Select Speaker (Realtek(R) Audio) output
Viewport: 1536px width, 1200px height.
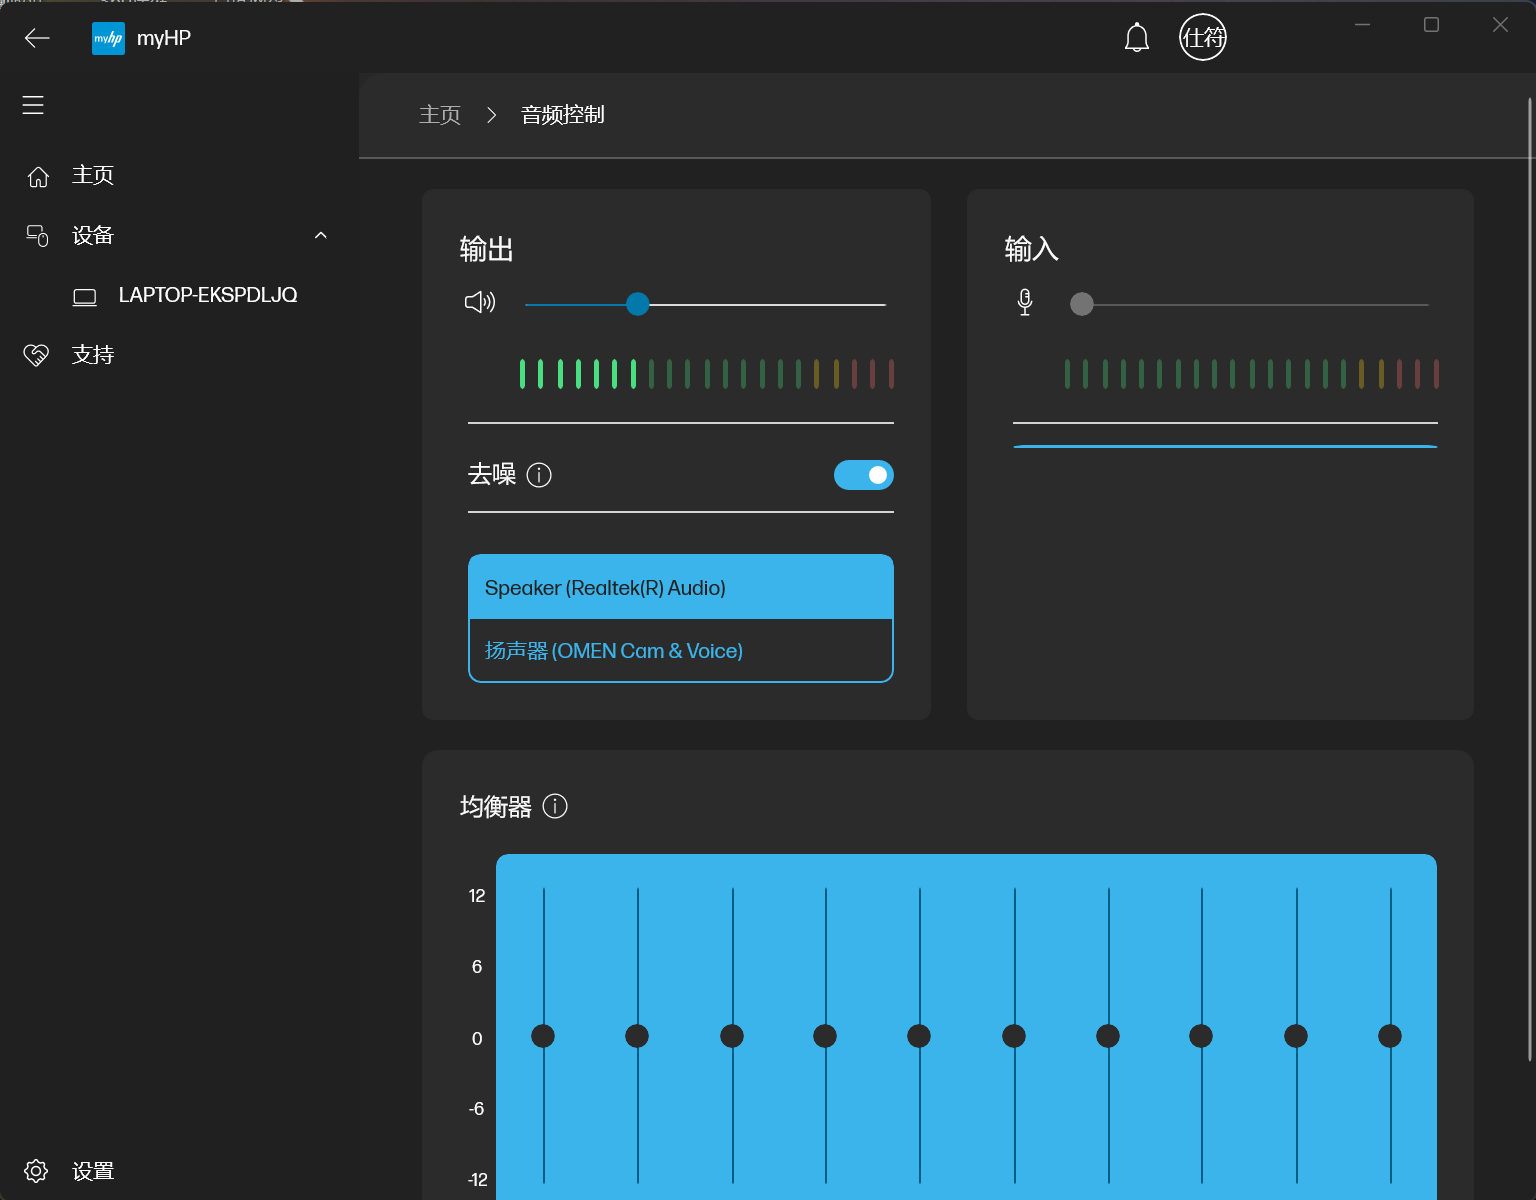681,587
